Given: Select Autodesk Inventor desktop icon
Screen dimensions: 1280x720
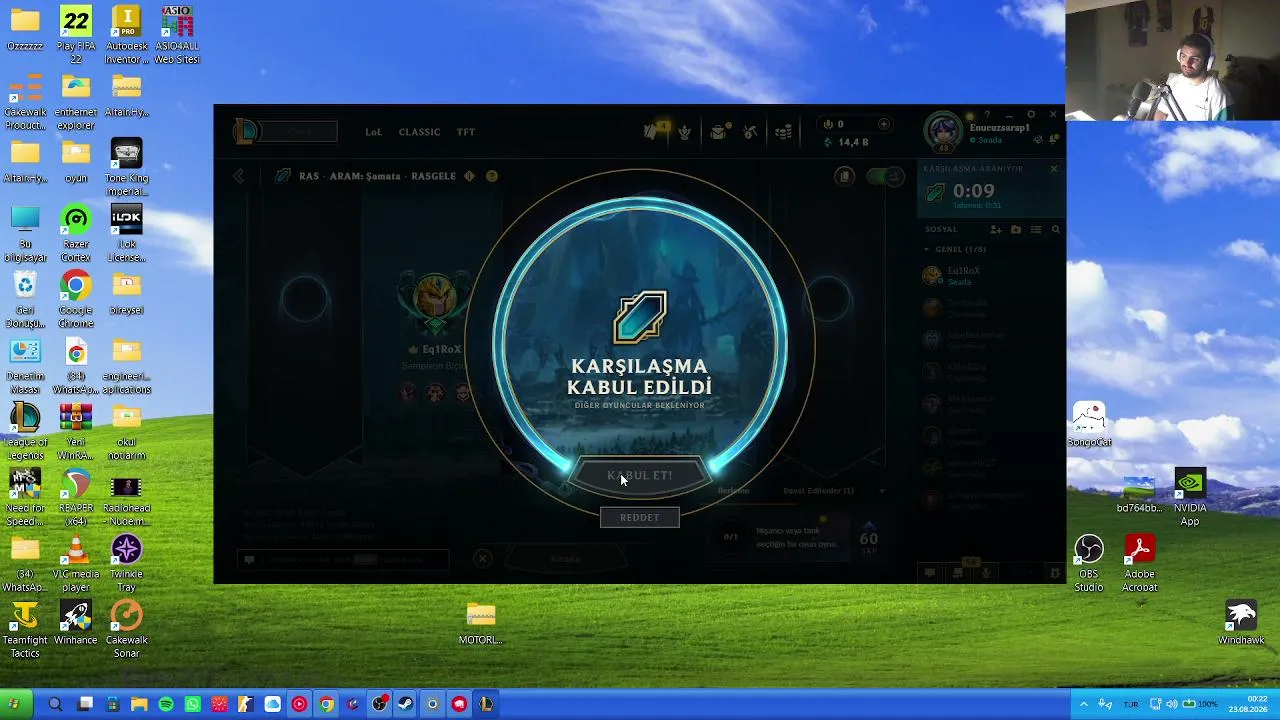Looking at the screenshot, I should (126, 36).
